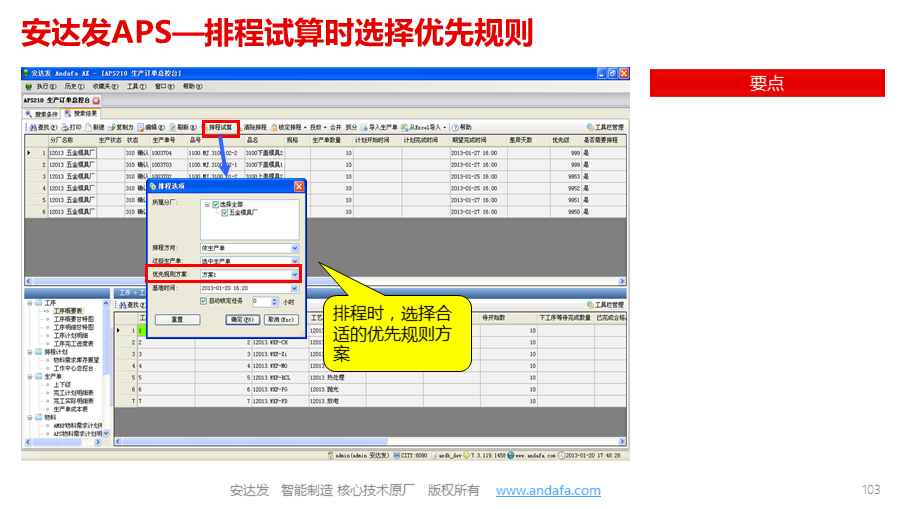Open the 锁定排程 dropdown arrow
907x509 pixels.
point(305,128)
